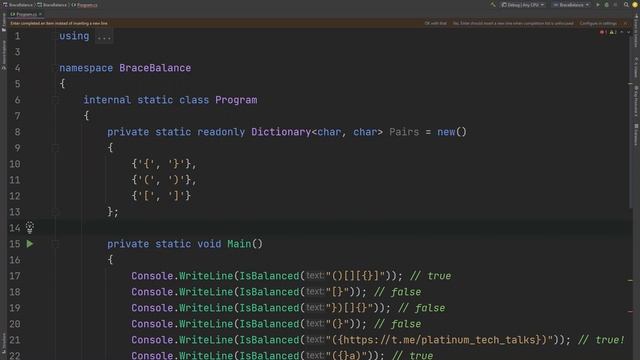Click the Search Everywhere magnifier icon
Image resolution: width=640 pixels, height=360 pixels.
pyautogui.click(x=626, y=5)
